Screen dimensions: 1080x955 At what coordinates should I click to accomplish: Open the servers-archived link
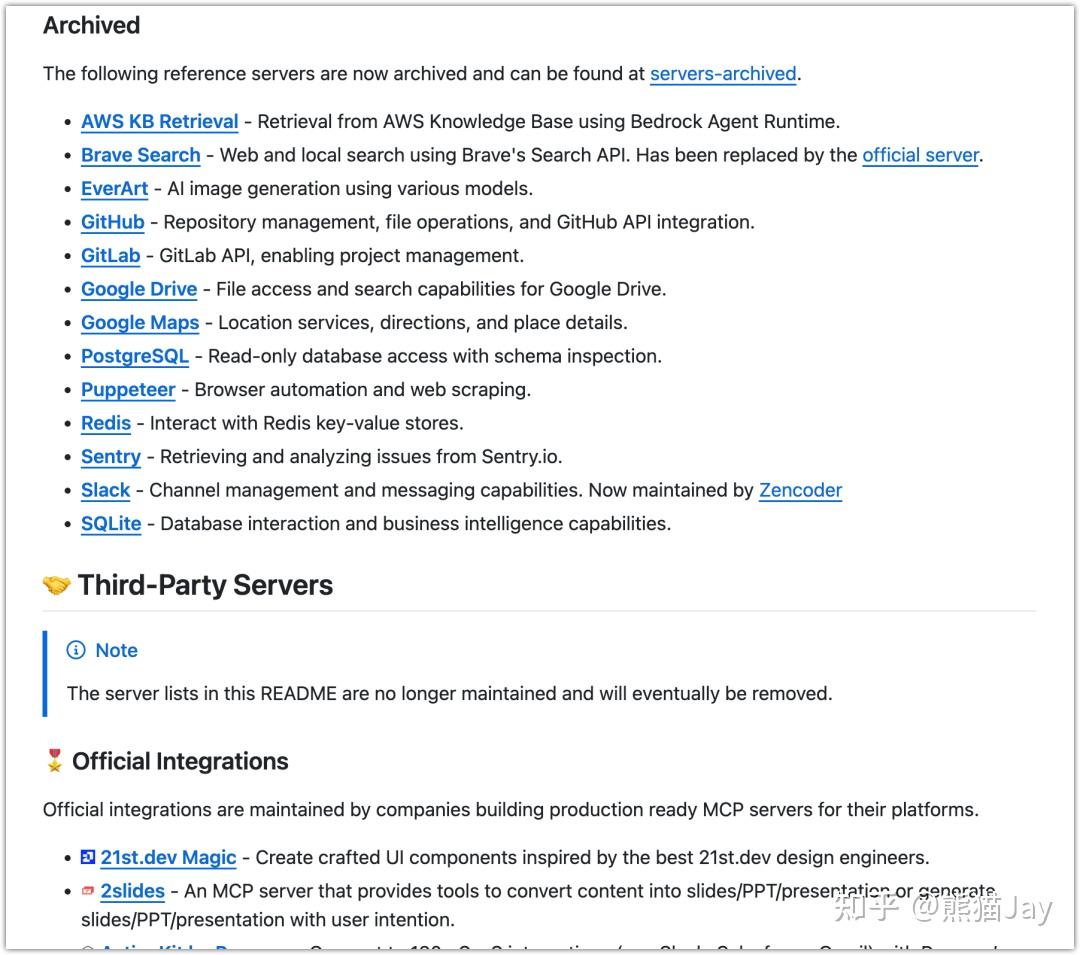(x=723, y=73)
